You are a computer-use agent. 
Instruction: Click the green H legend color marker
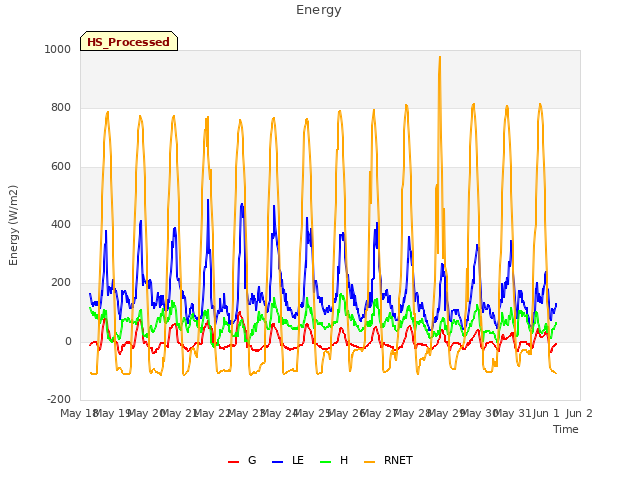325,462
